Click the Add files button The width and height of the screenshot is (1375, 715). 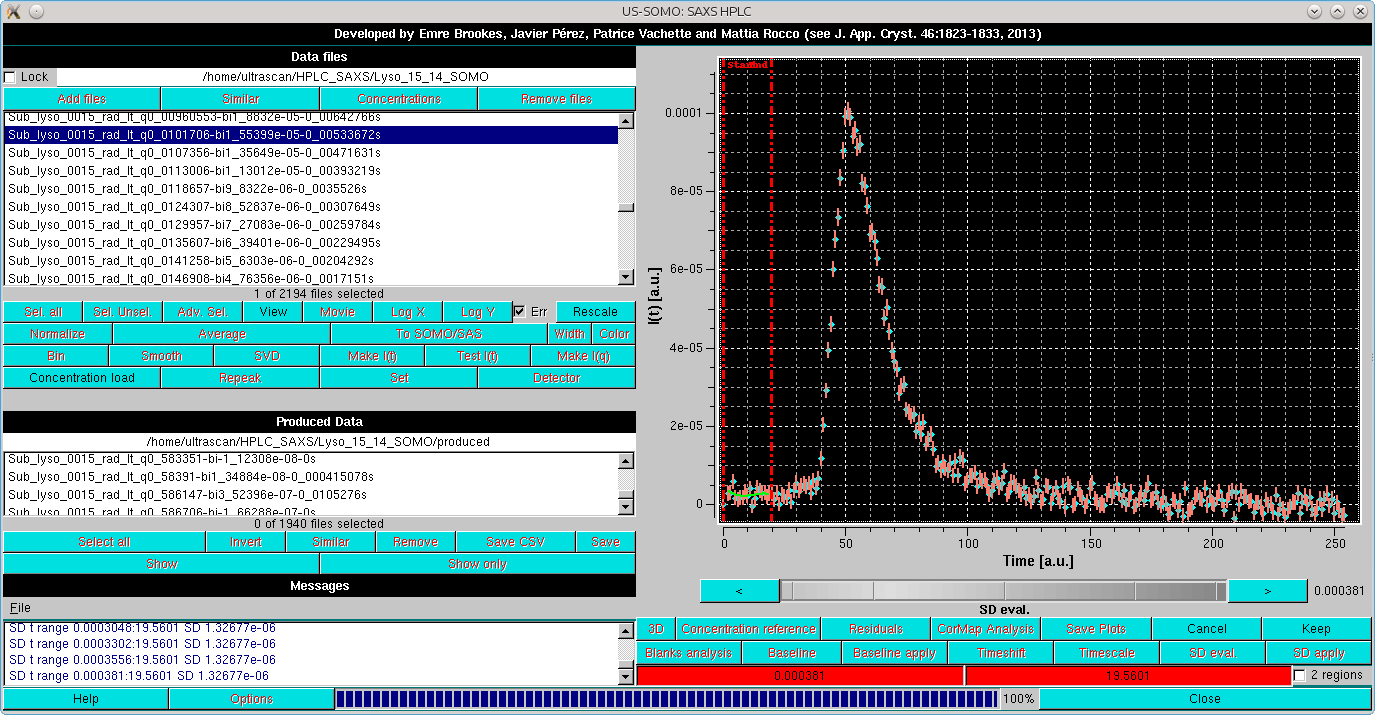tap(82, 99)
